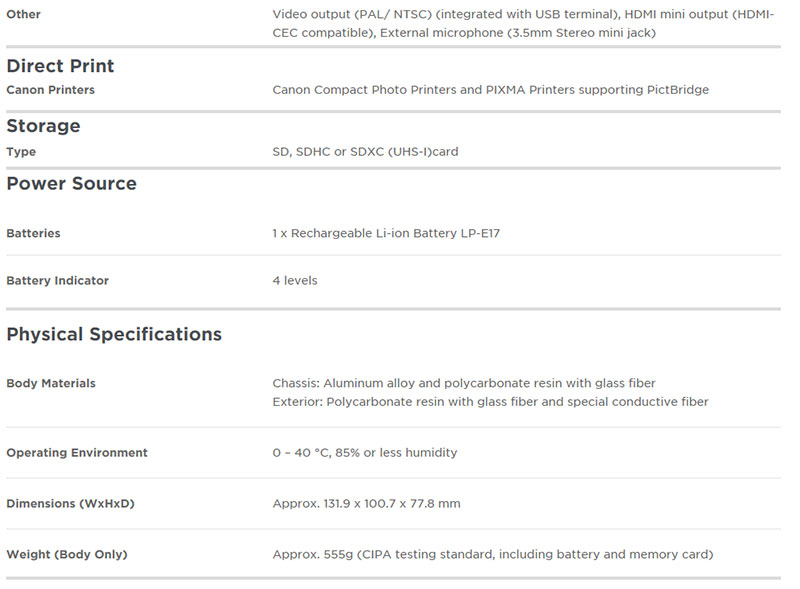Select the "4 levels" value
The width and height of the screenshot is (800, 589).
click(x=295, y=281)
